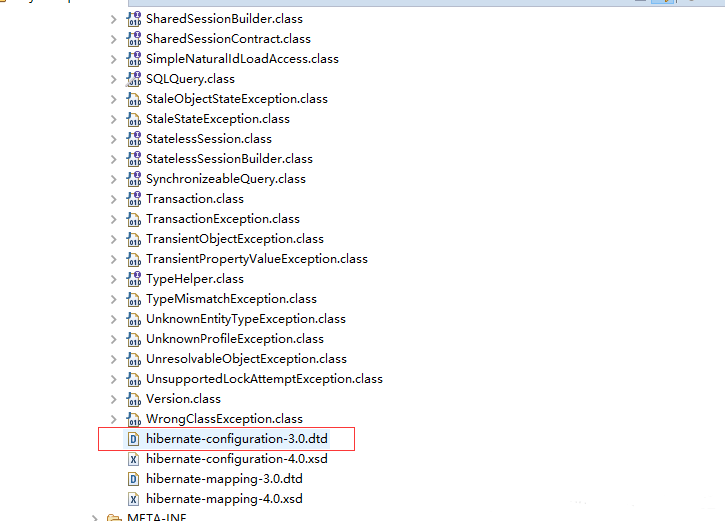Viewport: 725px width, 521px height.
Task: Select SynchronizeableQuery.class entry
Action: click(x=226, y=179)
